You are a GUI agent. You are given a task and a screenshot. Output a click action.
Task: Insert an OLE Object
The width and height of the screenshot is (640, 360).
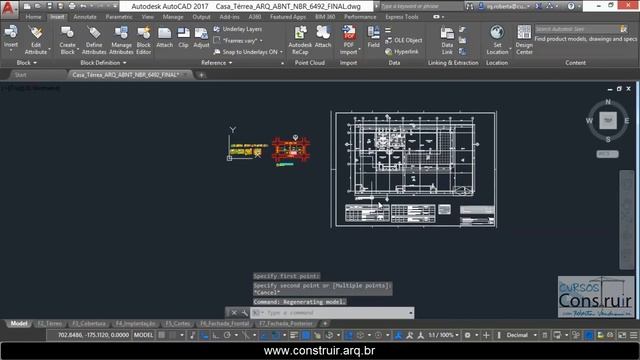click(x=403, y=40)
